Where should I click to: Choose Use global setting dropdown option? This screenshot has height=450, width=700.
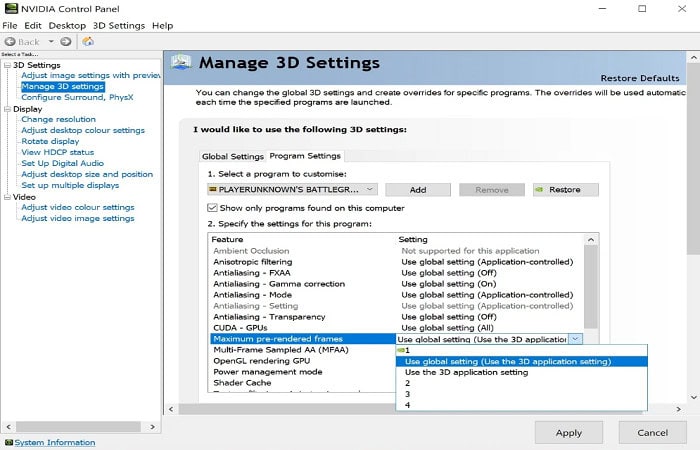[521, 362]
